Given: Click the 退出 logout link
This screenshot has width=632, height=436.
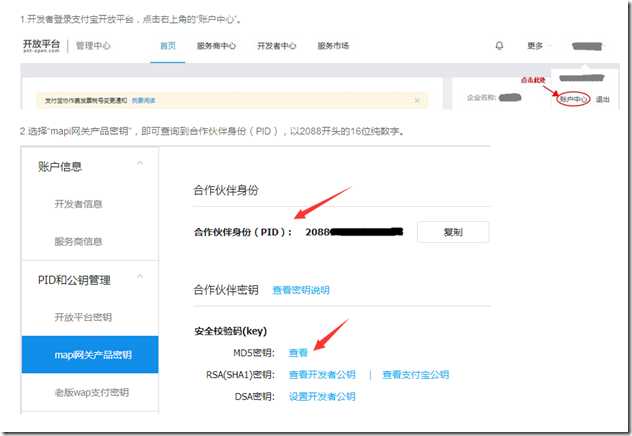Looking at the screenshot, I should [x=603, y=99].
